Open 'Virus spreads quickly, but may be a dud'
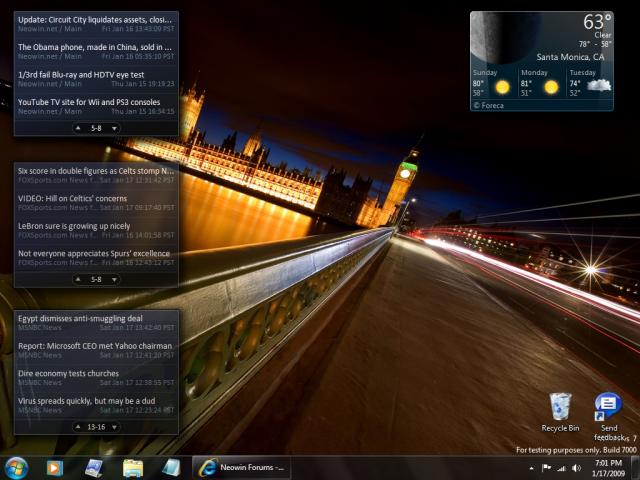640x480 pixels. pyautogui.click(x=87, y=401)
